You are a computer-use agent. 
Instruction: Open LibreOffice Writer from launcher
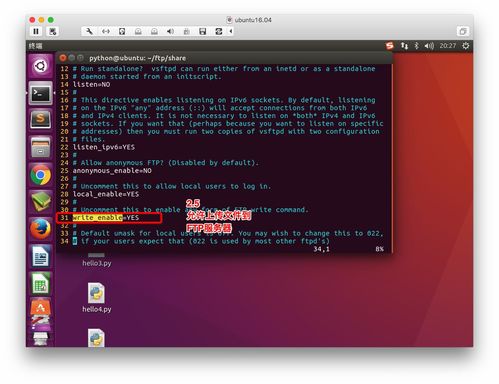[x=40, y=256]
